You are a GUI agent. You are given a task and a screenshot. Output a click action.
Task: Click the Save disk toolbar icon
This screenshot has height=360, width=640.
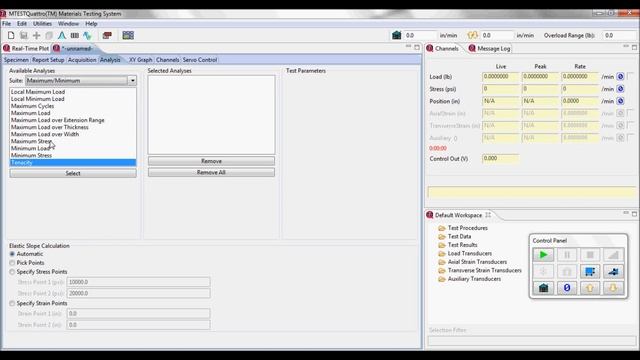tap(24, 36)
